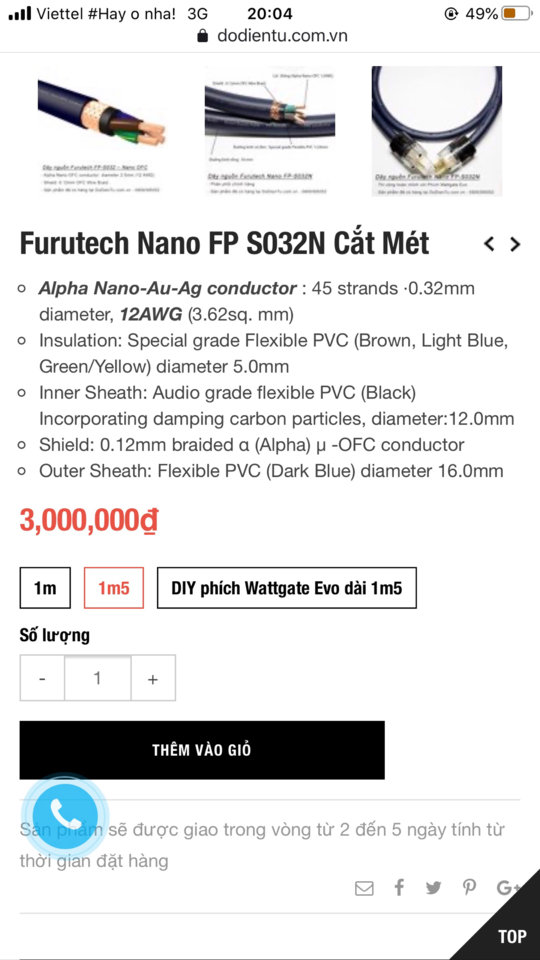The width and height of the screenshot is (540, 960).
Task: Open the middle labeled cable diagram thumbnail
Action: [x=269, y=130]
